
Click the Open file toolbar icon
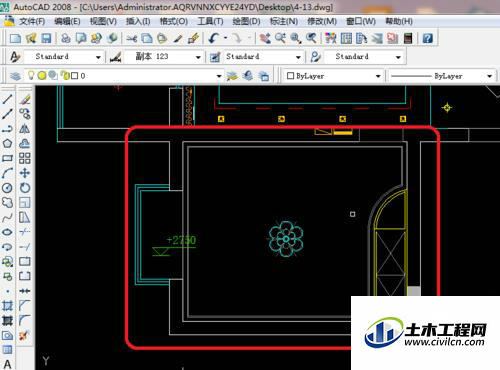coord(31,39)
